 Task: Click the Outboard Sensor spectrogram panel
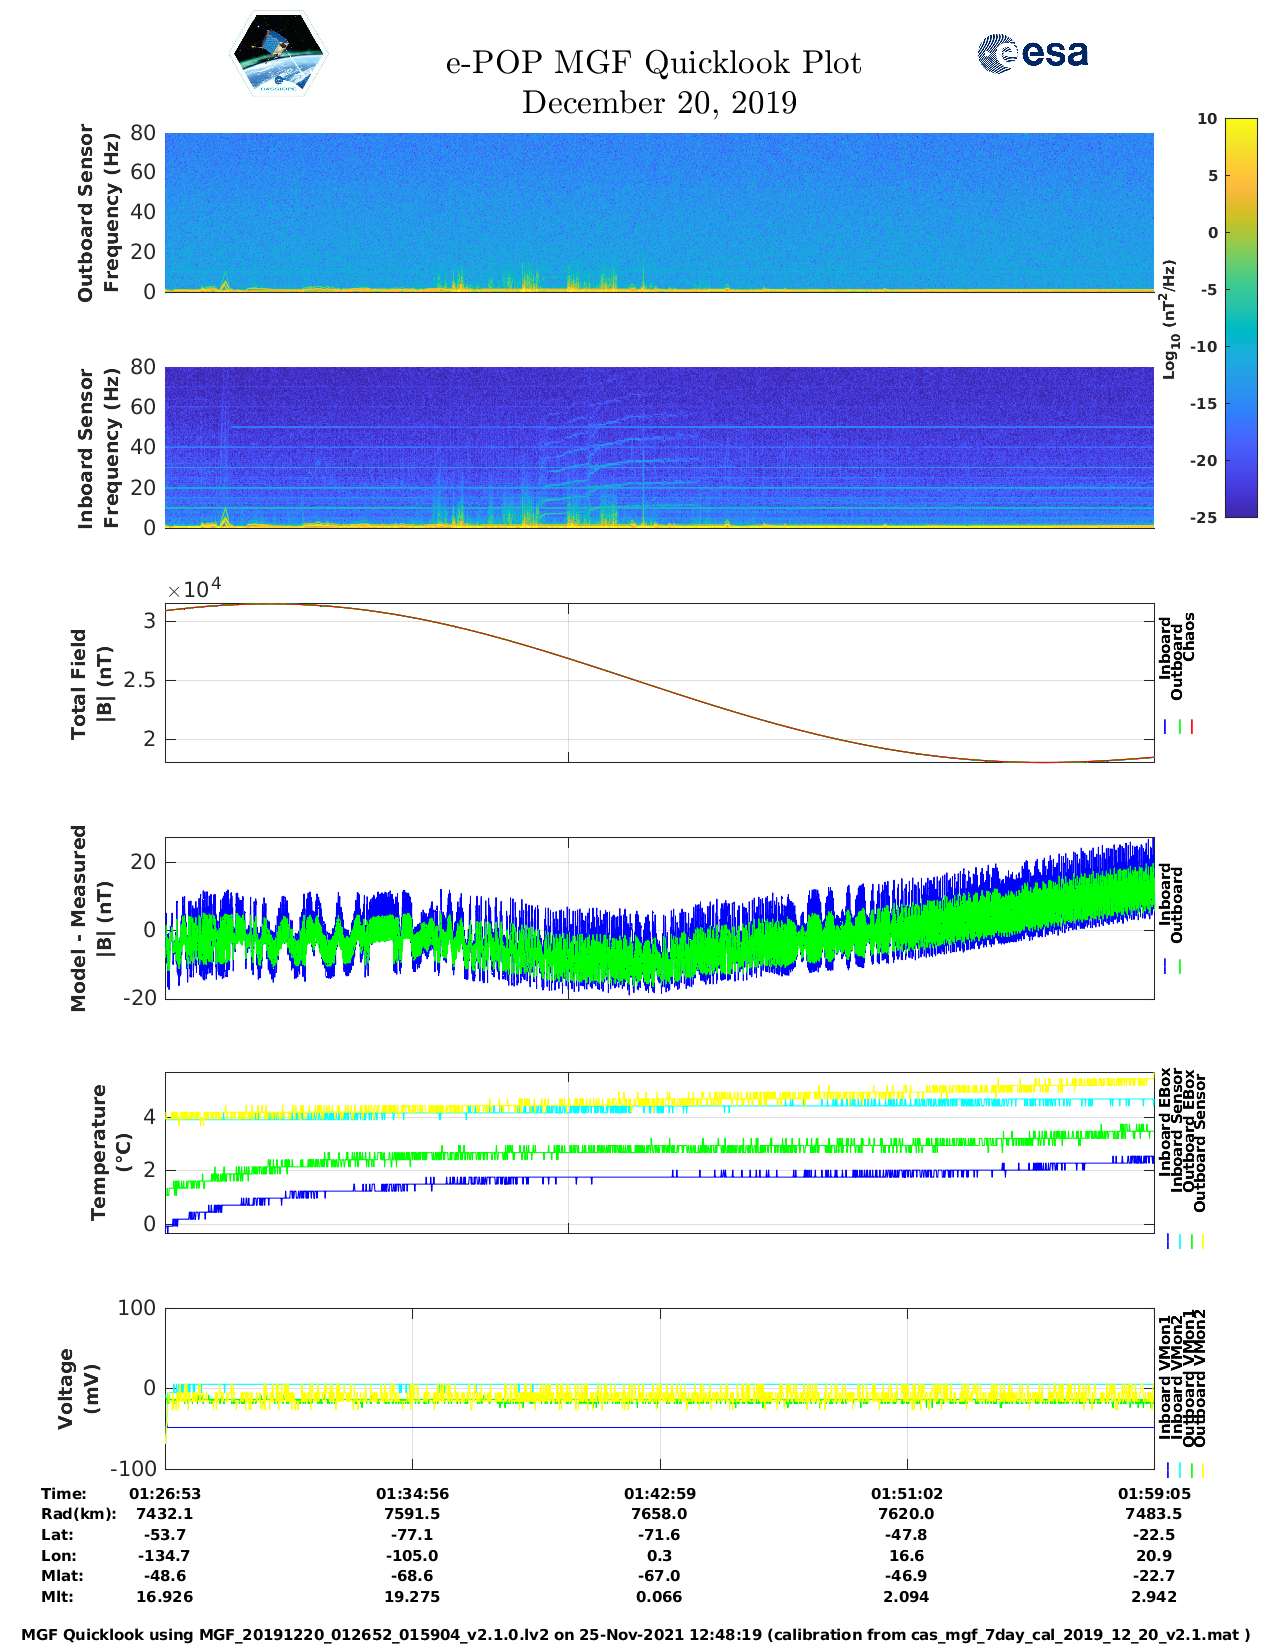pyautogui.click(x=659, y=211)
